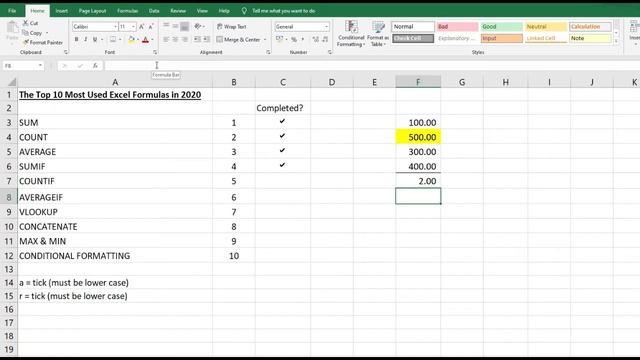Image resolution: width=640 pixels, height=360 pixels.
Task: Open Conditional Formatting menu
Action: [351, 33]
